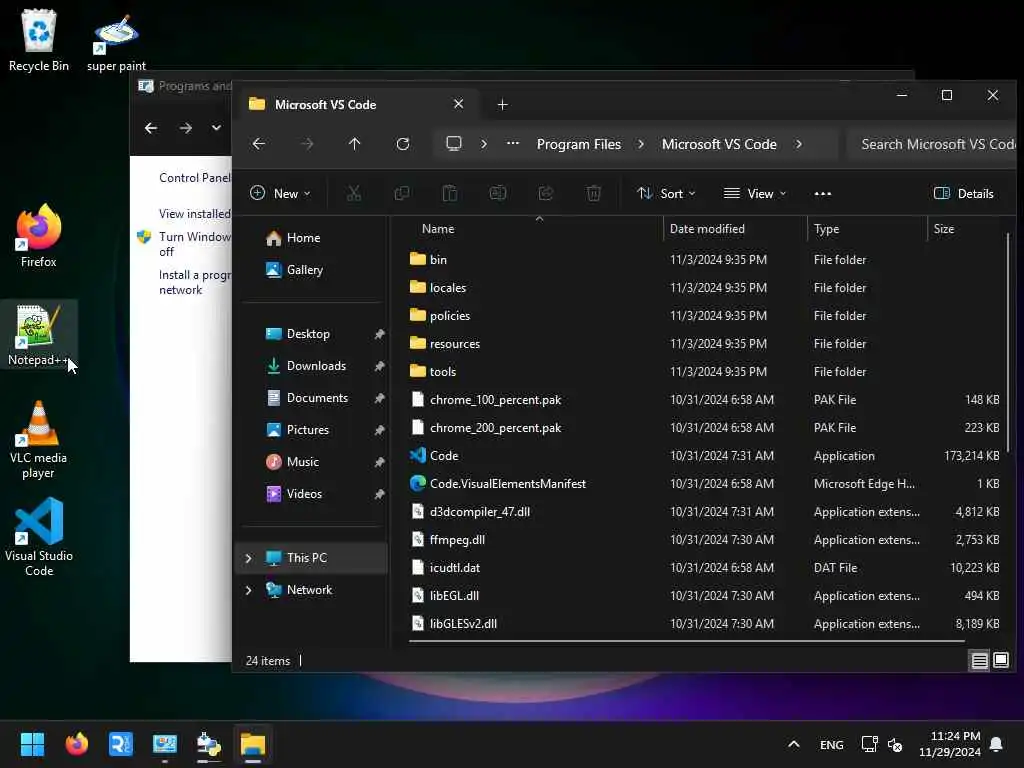Click the horizontal scrollbar below file list

687,641
